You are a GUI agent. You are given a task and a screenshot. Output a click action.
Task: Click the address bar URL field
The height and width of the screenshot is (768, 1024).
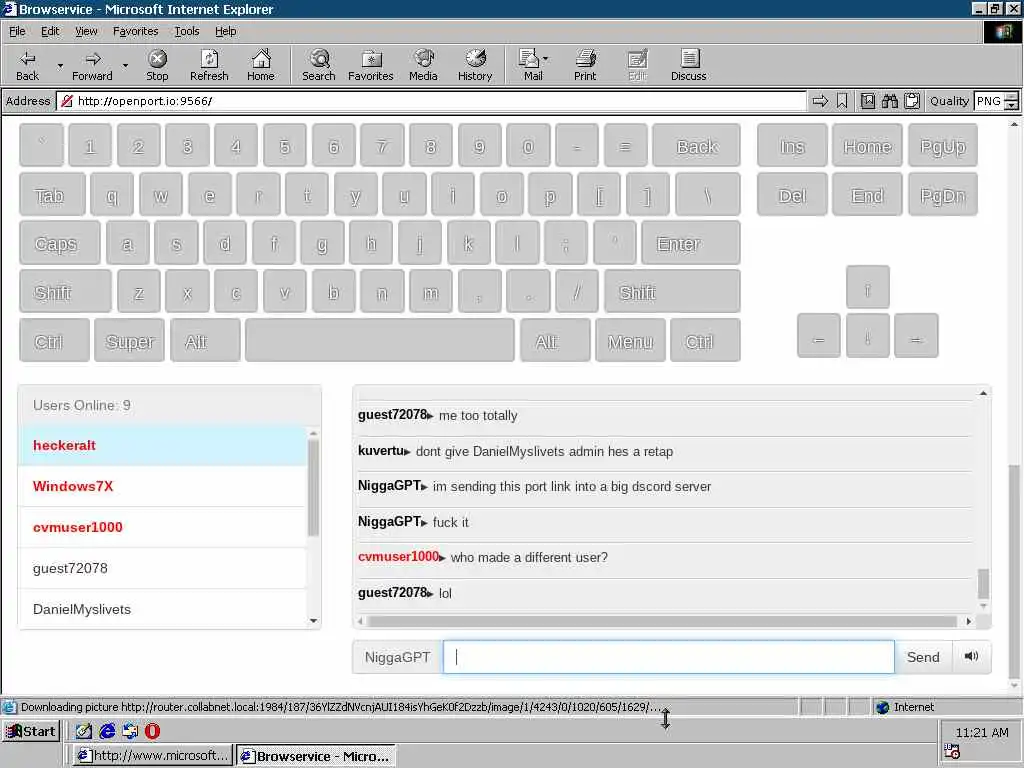(431, 101)
